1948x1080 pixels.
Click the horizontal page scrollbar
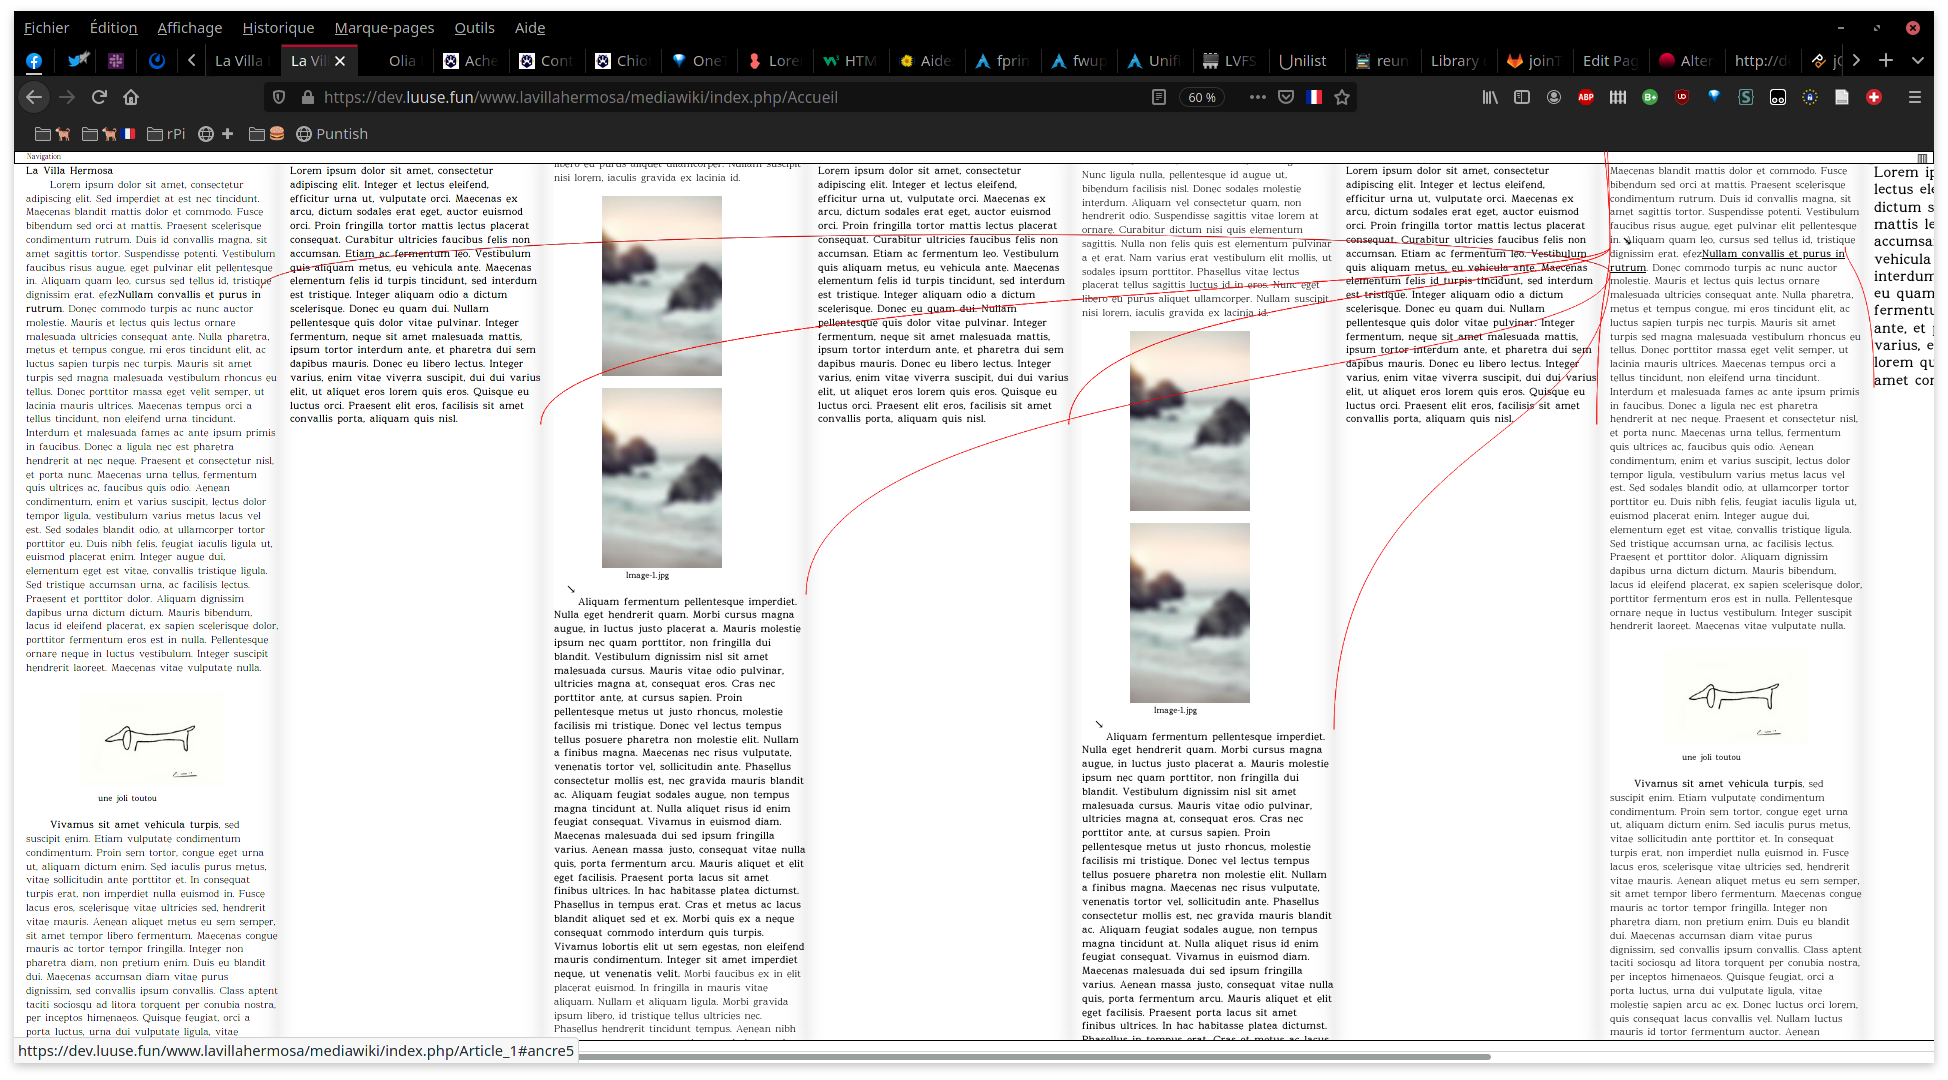(1034, 1056)
